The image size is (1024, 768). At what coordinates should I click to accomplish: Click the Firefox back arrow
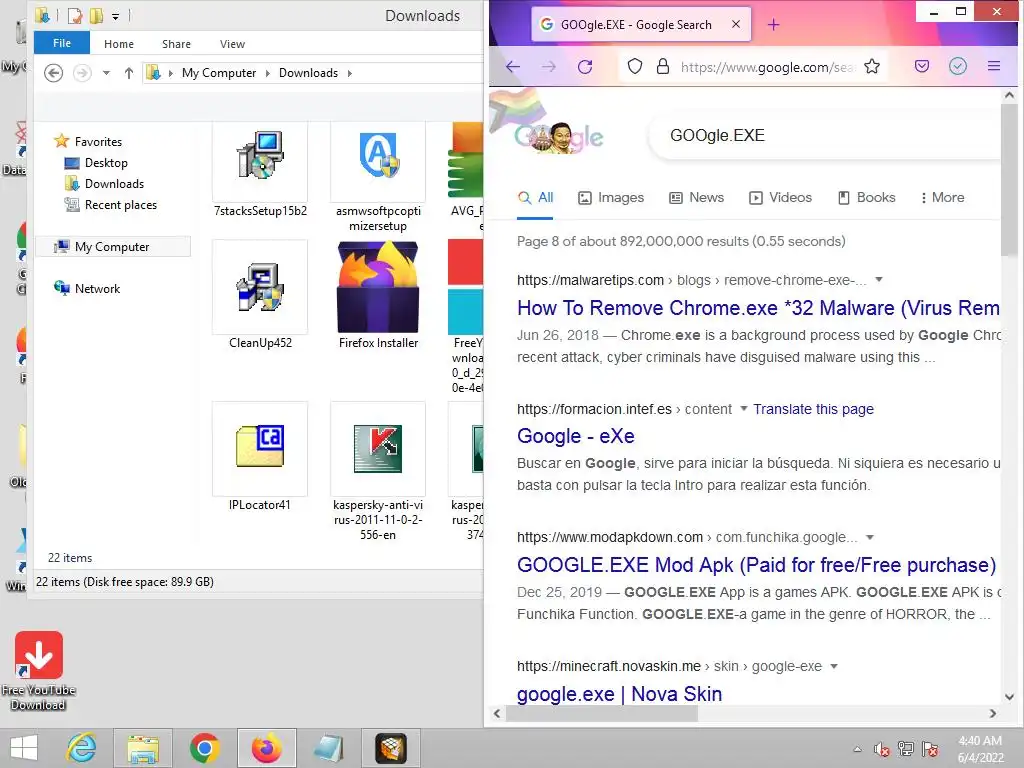tap(513, 67)
